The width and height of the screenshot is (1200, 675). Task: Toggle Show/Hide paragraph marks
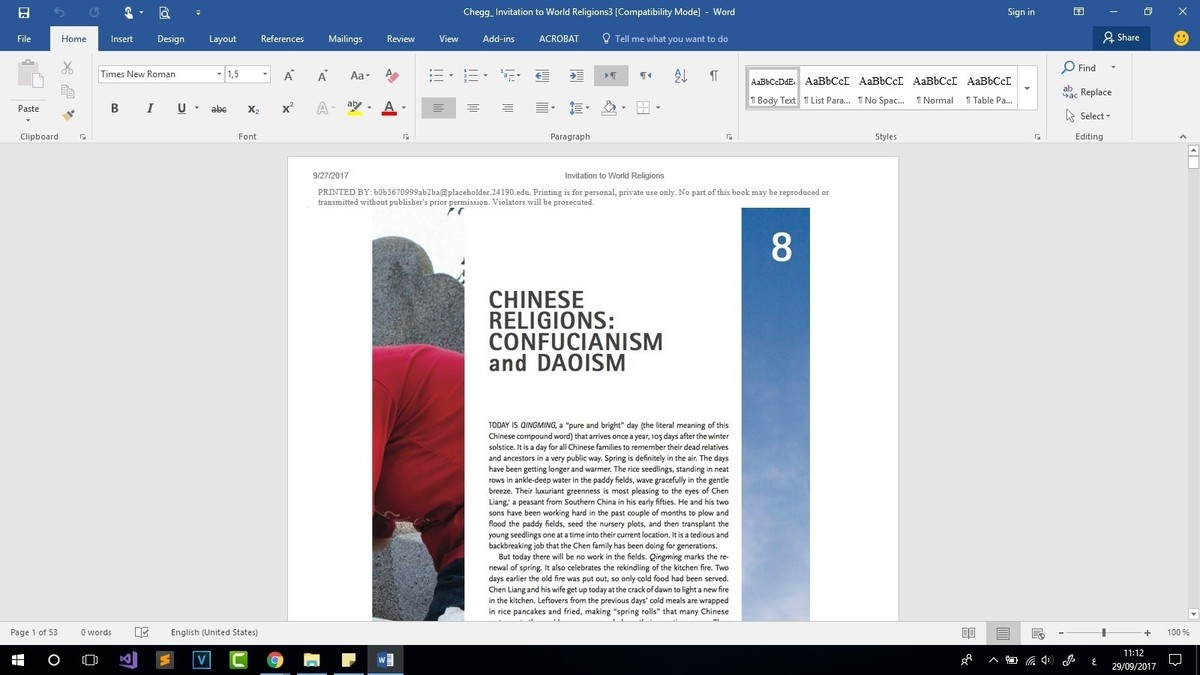(713, 76)
